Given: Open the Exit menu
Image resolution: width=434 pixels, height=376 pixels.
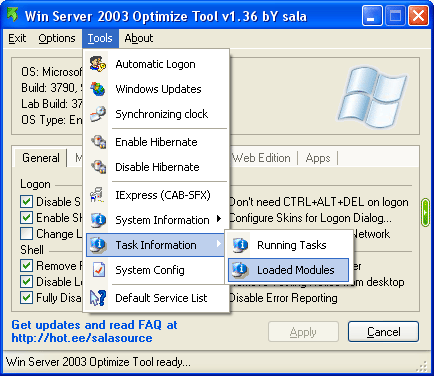Looking at the screenshot, I should tap(17, 38).
